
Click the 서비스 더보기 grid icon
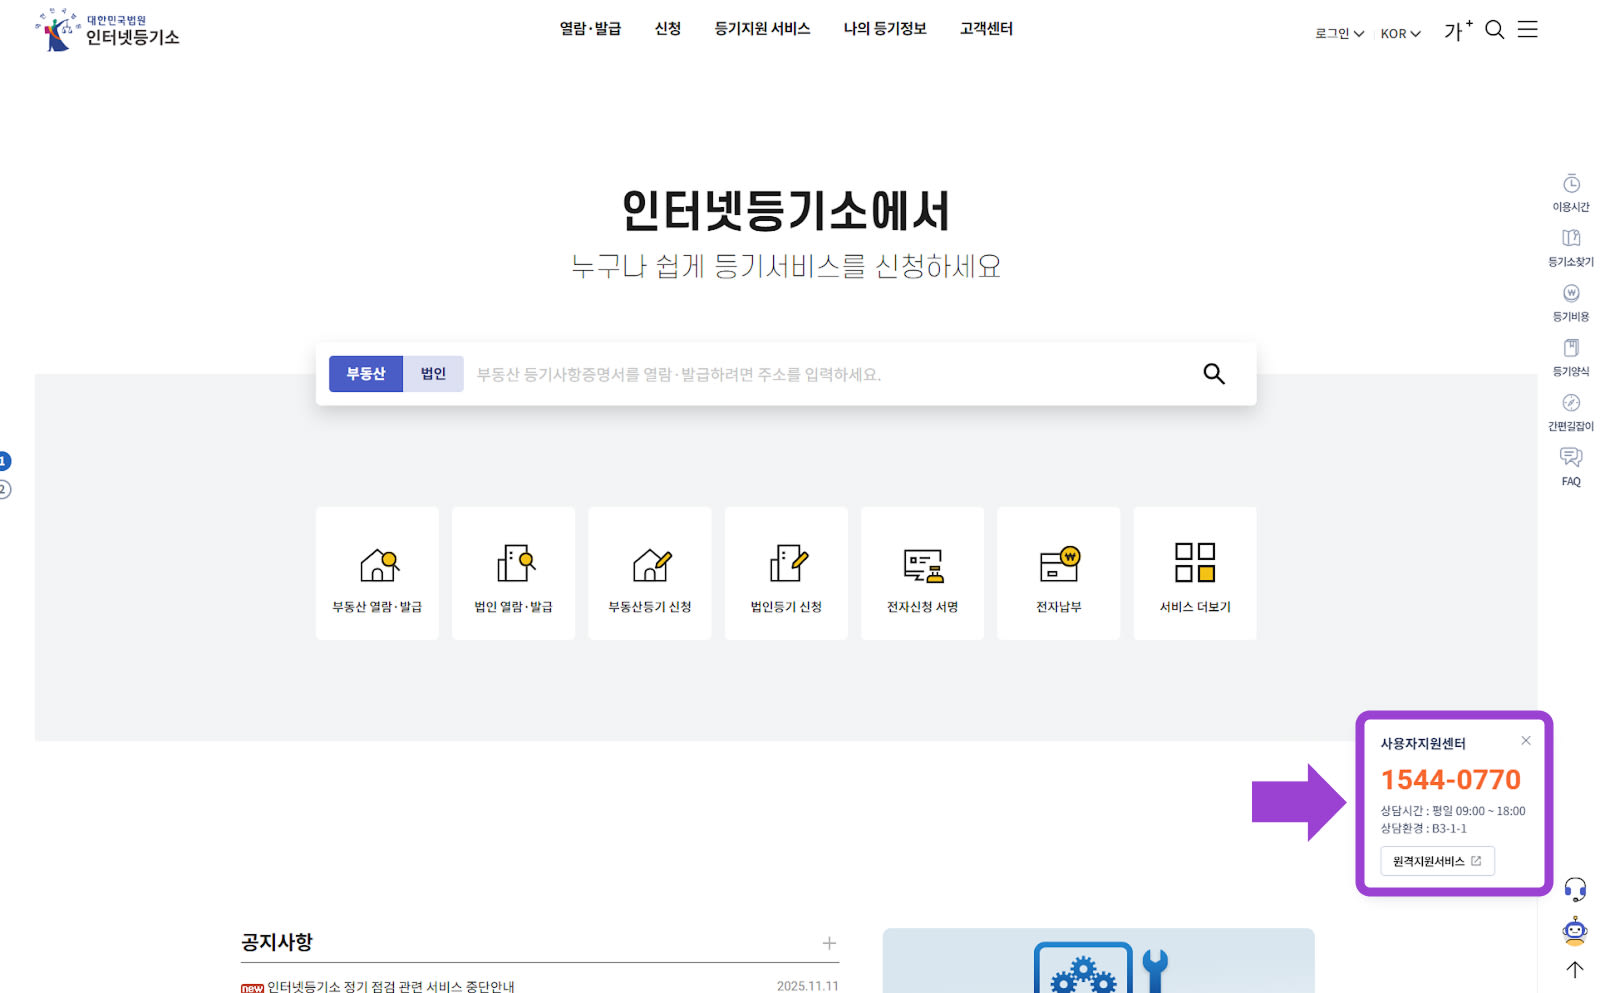(1194, 573)
